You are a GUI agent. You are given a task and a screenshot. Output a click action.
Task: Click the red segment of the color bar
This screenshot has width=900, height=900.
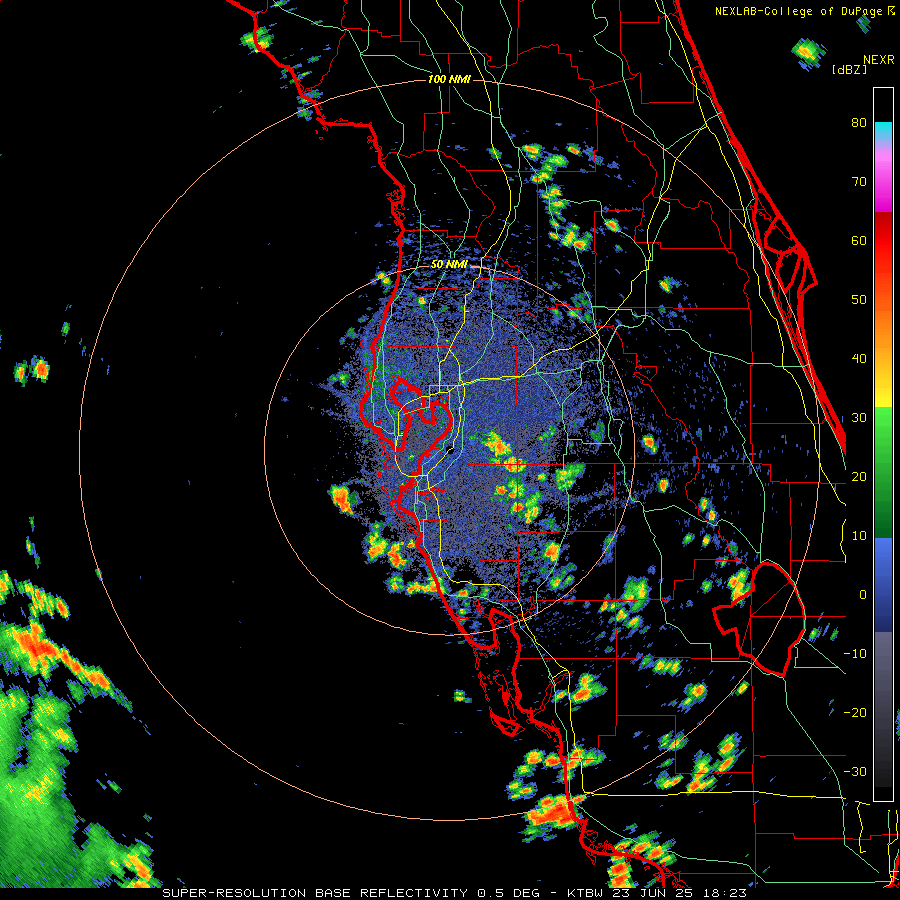[883, 241]
